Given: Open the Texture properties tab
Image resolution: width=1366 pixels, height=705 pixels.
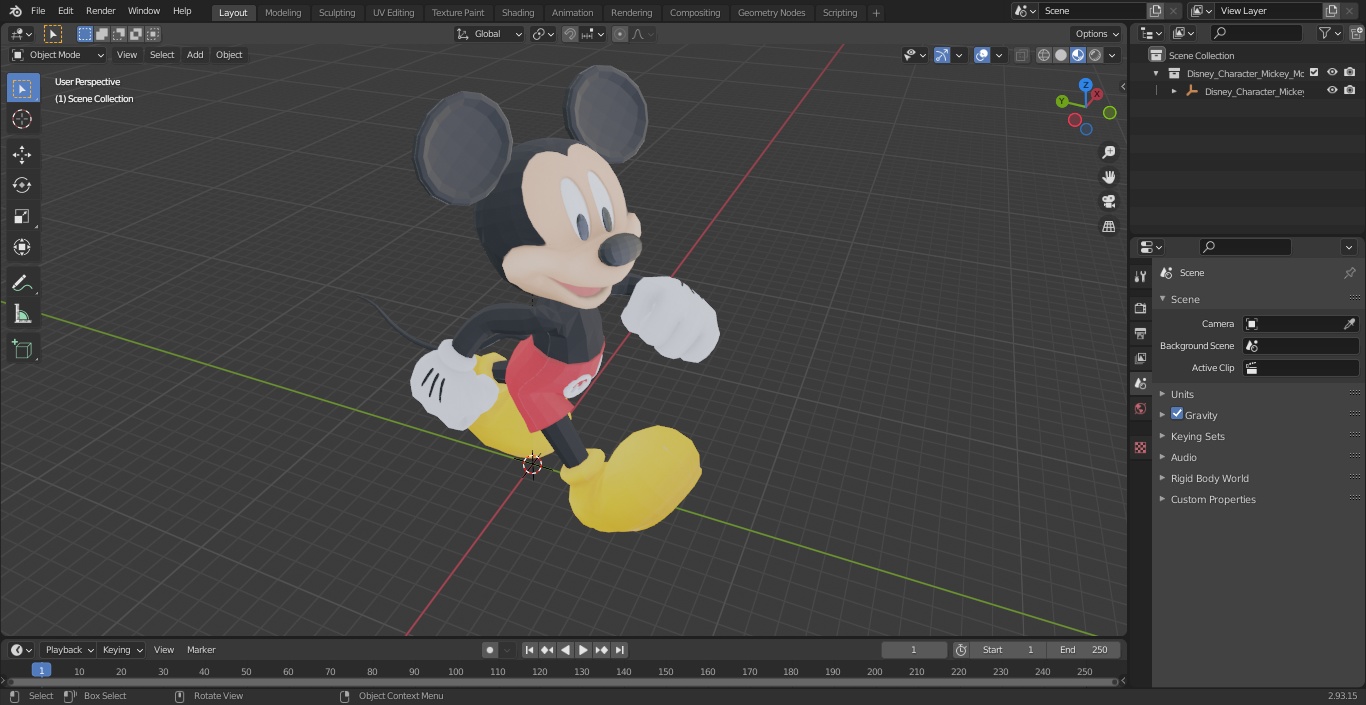Looking at the screenshot, I should coord(1140,448).
